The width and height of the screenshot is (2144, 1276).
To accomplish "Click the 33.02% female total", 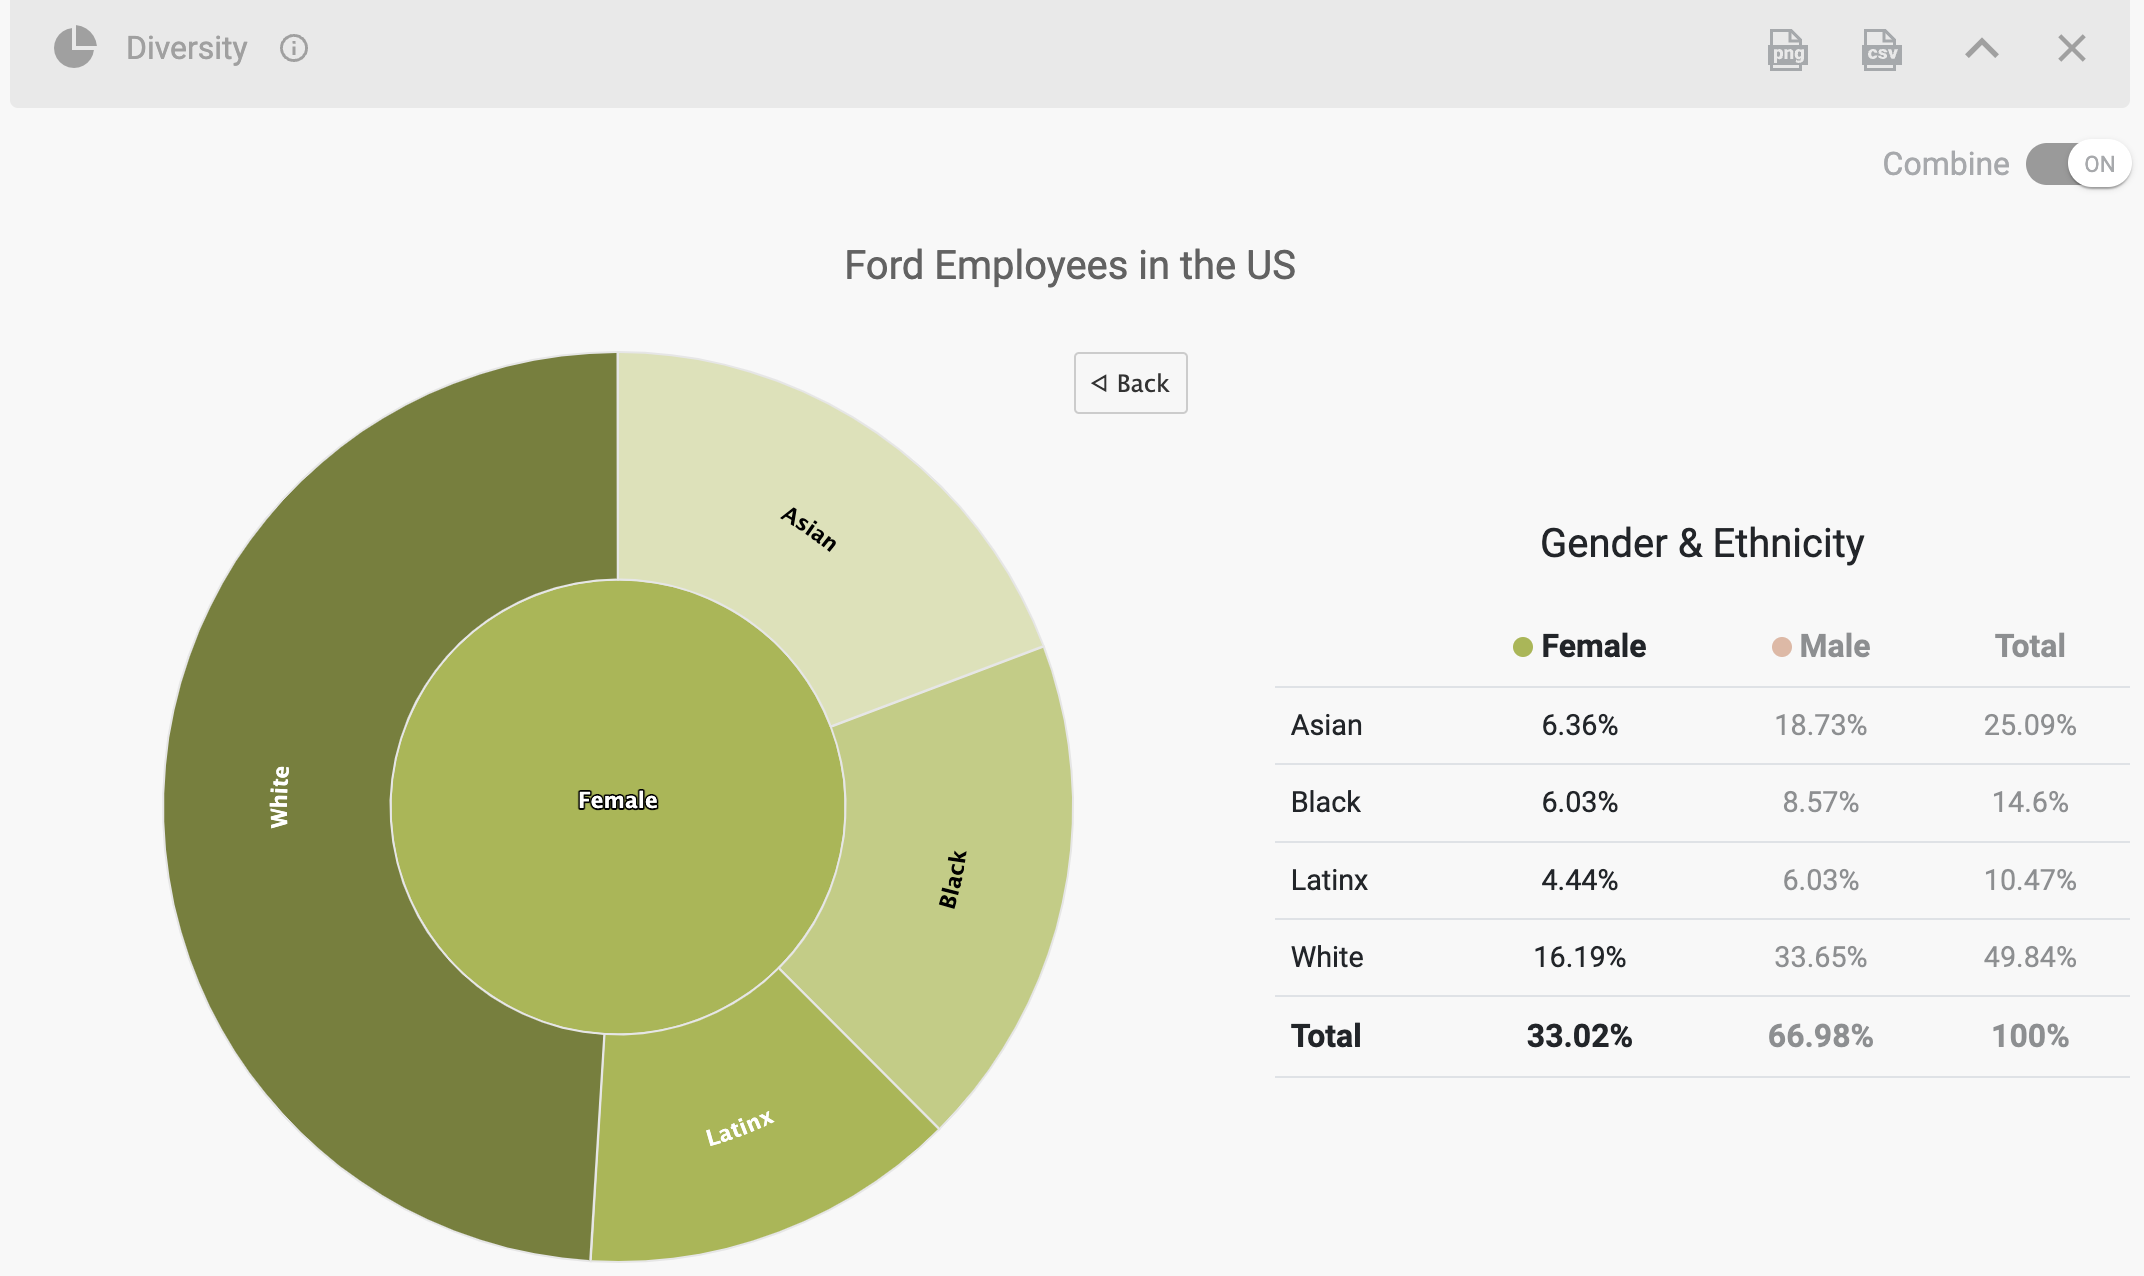I will [x=1579, y=1036].
